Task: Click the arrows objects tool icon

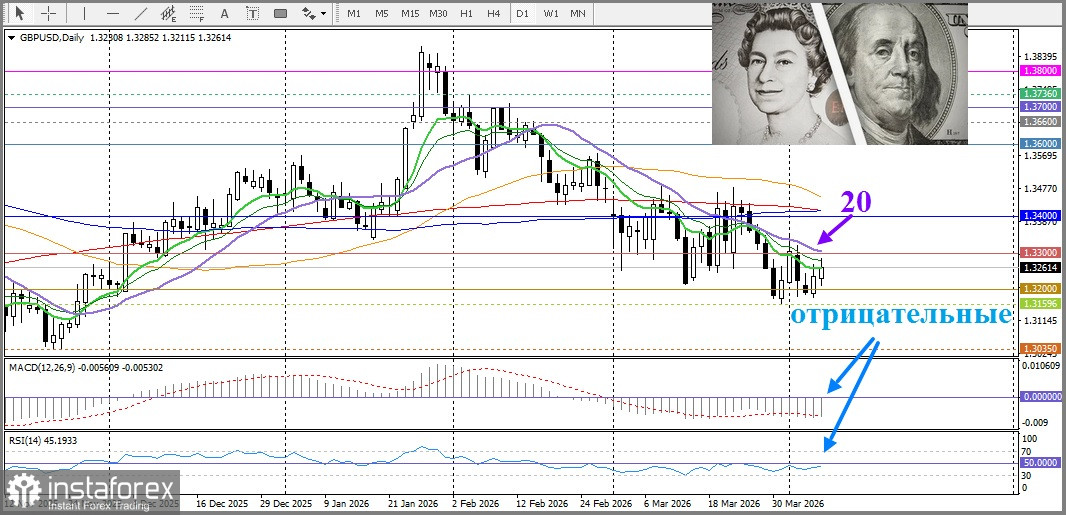Action: click(309, 13)
